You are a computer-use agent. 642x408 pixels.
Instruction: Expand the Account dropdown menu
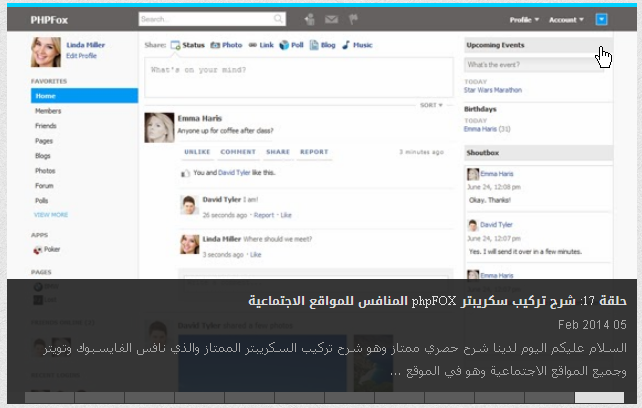pyautogui.click(x=566, y=20)
